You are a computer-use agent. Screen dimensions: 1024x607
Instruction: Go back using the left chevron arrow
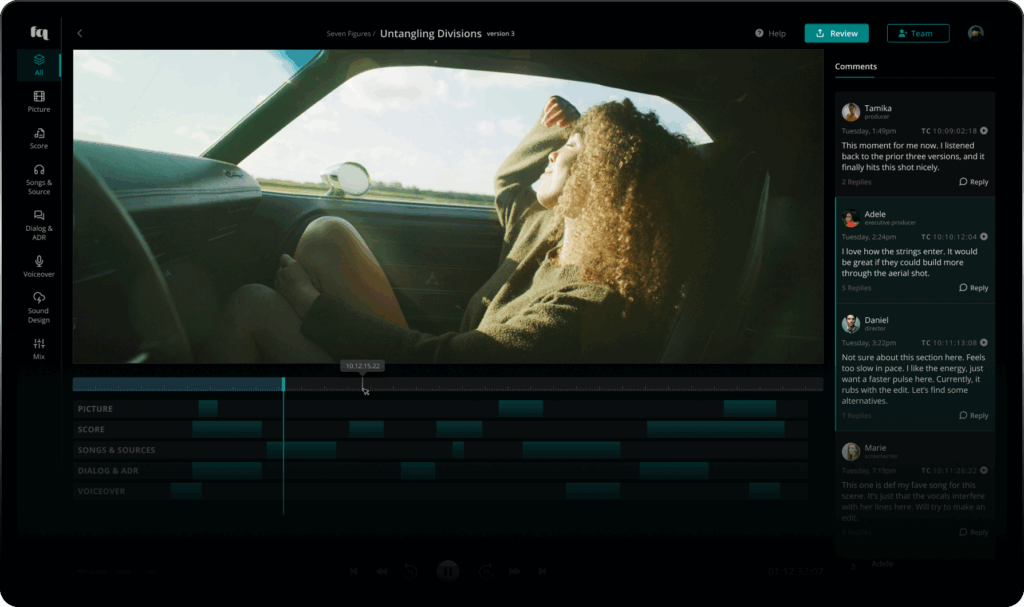tap(80, 33)
